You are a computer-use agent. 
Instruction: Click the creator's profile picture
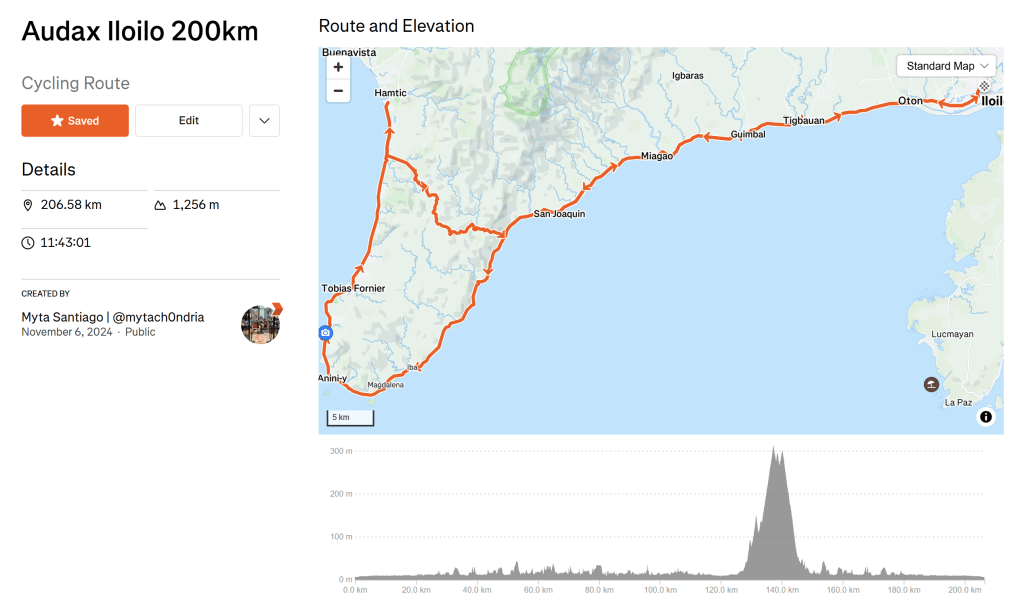(260, 324)
